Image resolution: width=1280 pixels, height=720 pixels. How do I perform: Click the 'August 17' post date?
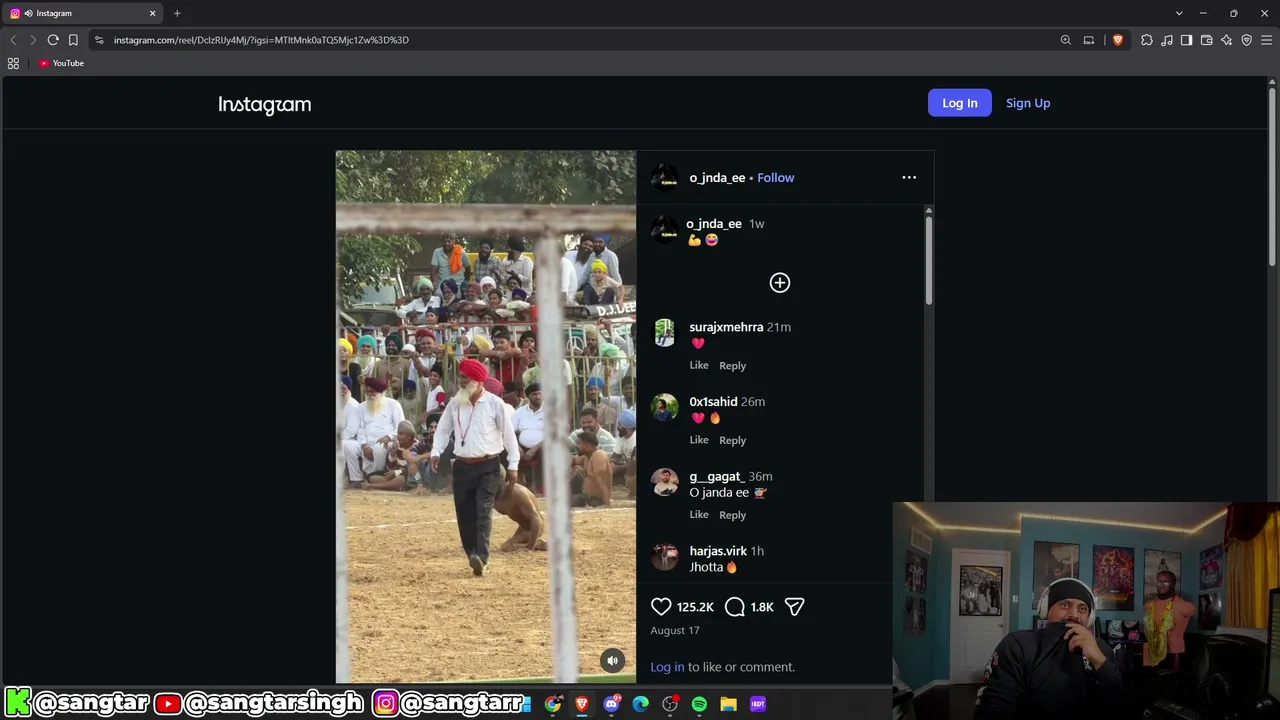click(675, 631)
